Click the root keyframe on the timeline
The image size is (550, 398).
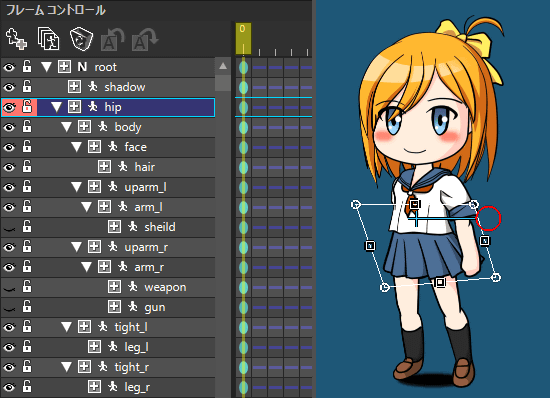click(x=243, y=67)
